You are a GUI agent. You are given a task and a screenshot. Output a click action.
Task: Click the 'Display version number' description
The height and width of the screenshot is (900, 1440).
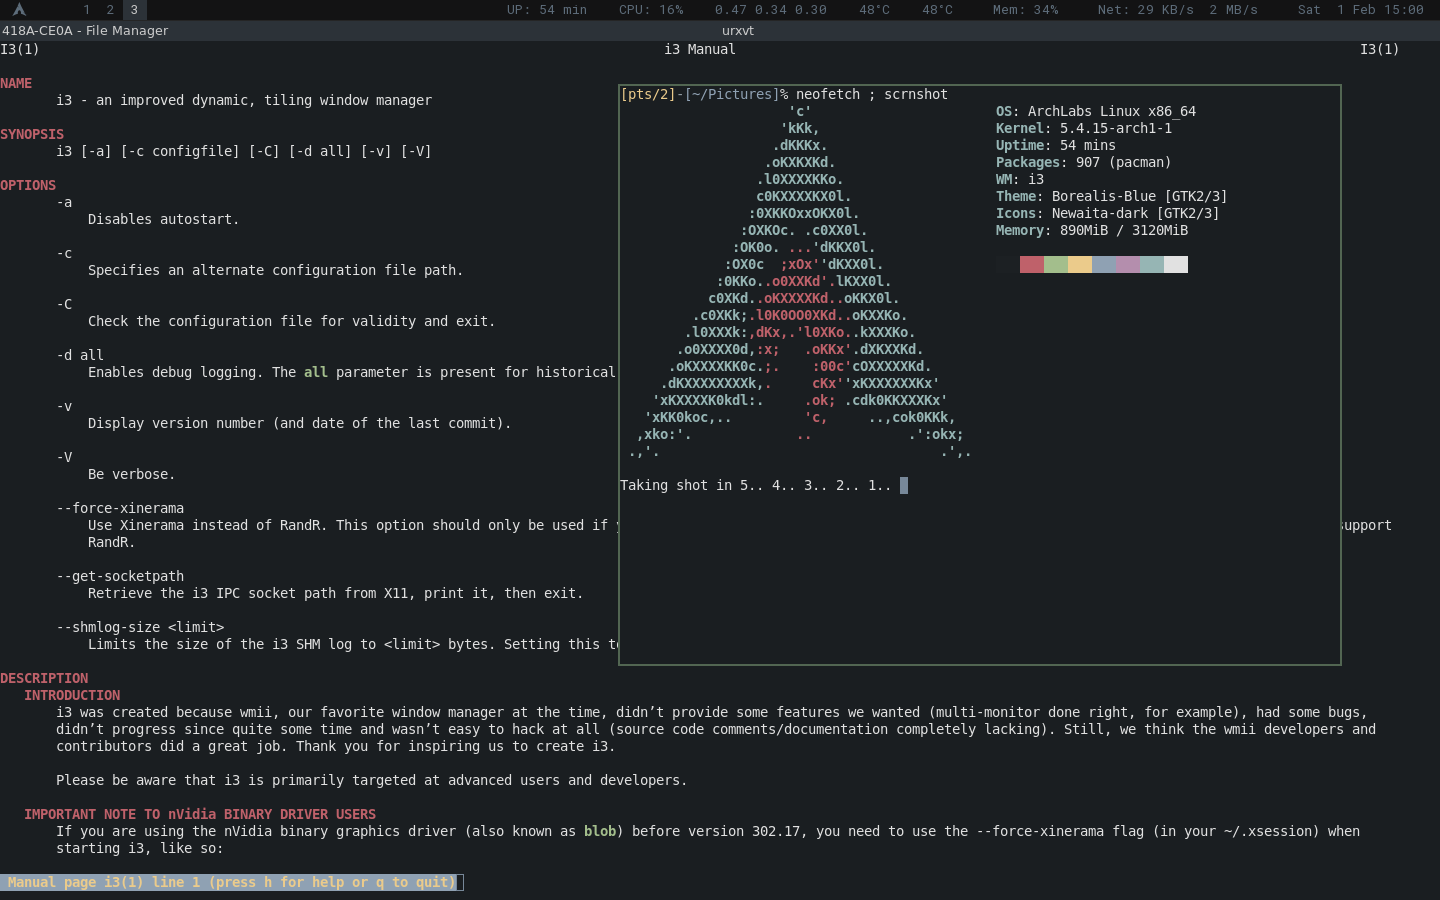pos(300,423)
